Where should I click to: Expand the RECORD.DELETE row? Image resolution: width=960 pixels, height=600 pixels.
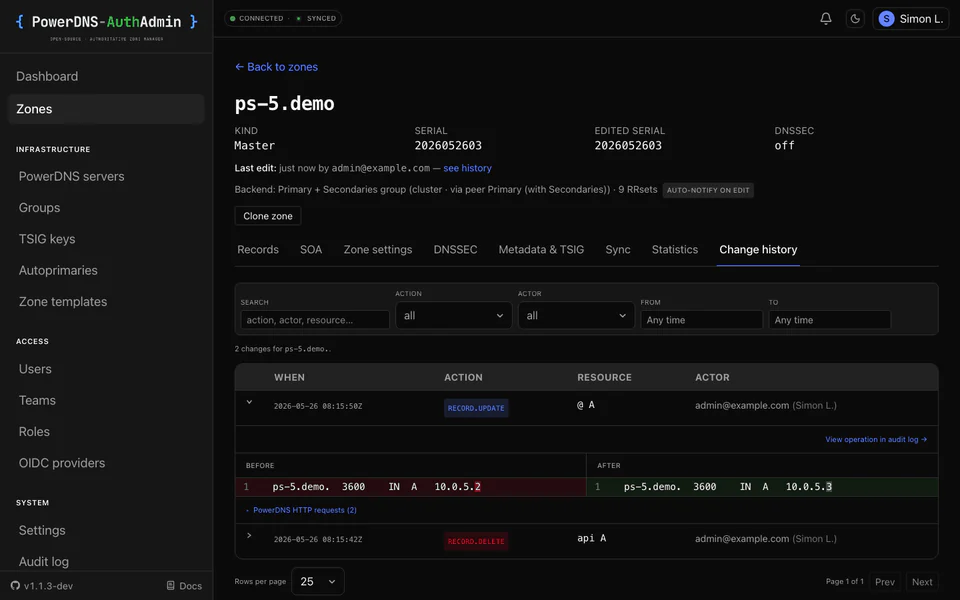pyautogui.click(x=249, y=536)
